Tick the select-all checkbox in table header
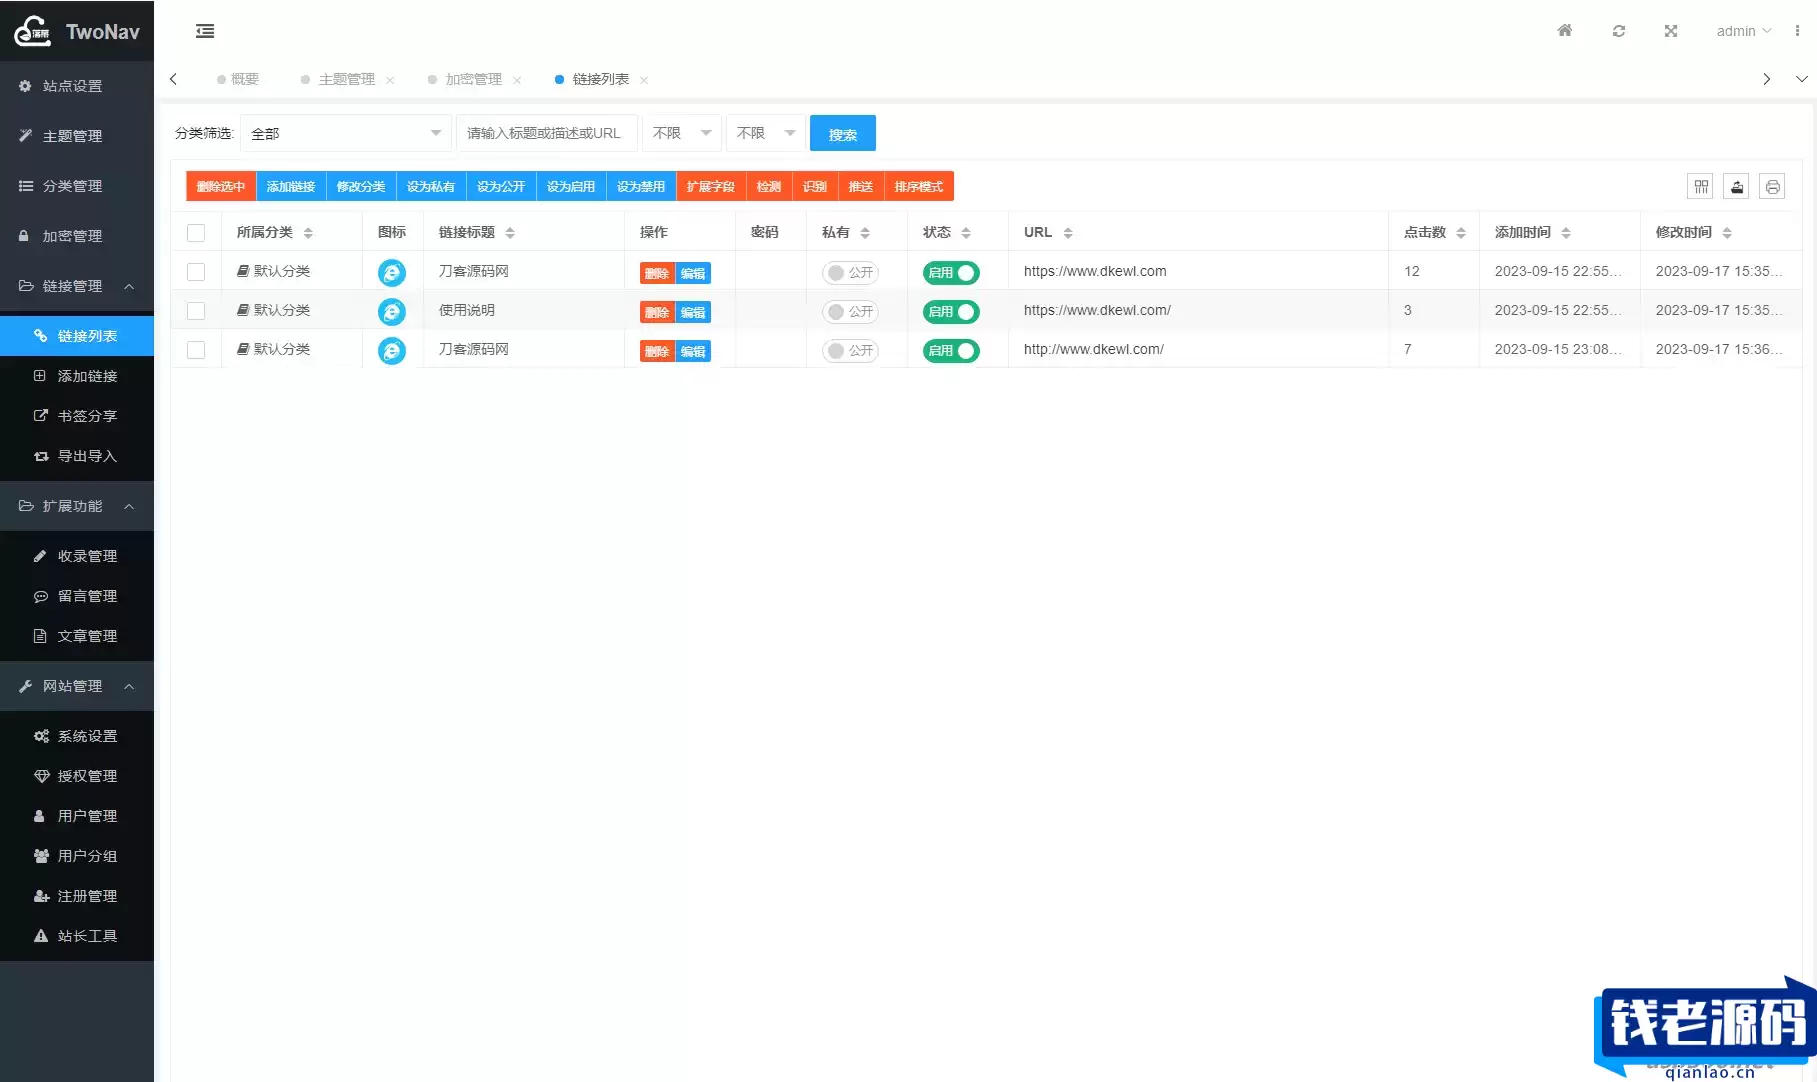Viewport: 1817px width, 1082px height. coord(196,233)
